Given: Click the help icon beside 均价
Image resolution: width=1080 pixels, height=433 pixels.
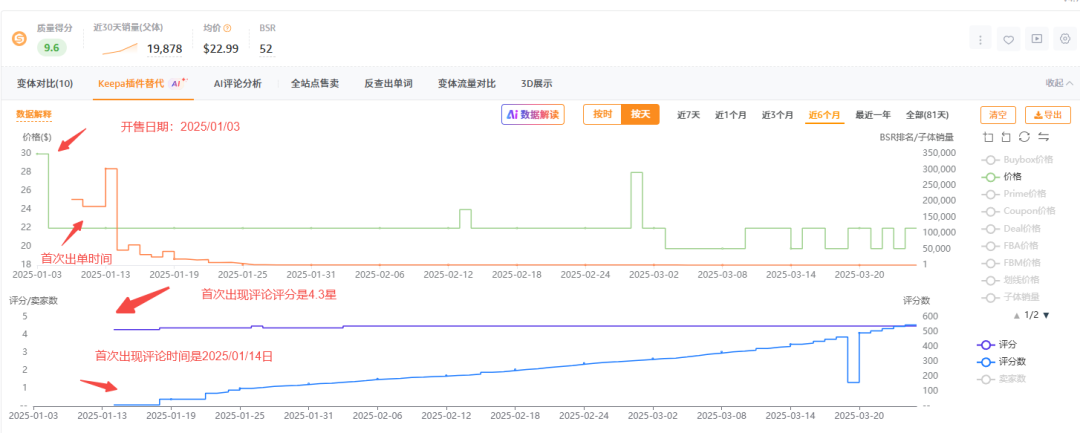Looking at the screenshot, I should pyautogui.click(x=227, y=29).
